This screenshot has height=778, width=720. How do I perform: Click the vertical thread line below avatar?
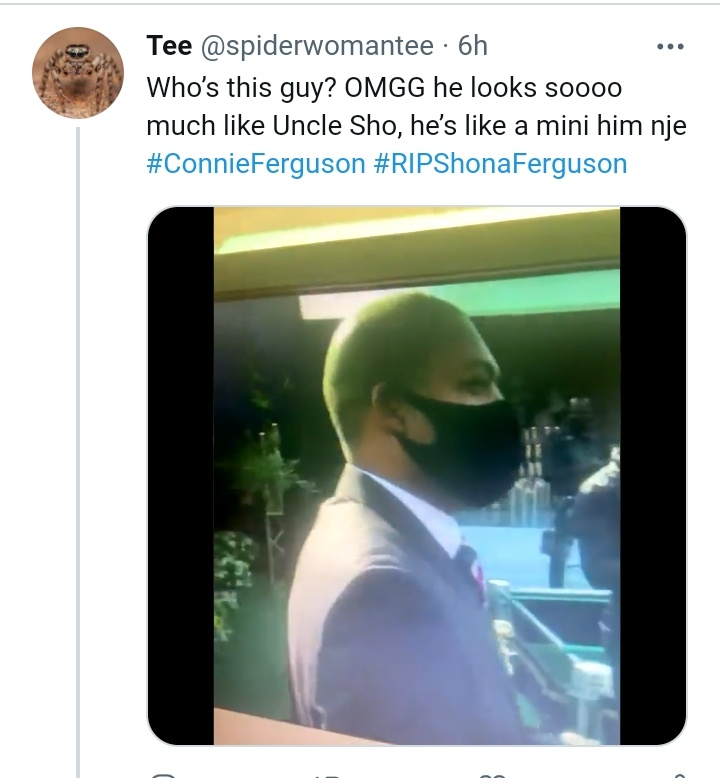tap(78, 450)
